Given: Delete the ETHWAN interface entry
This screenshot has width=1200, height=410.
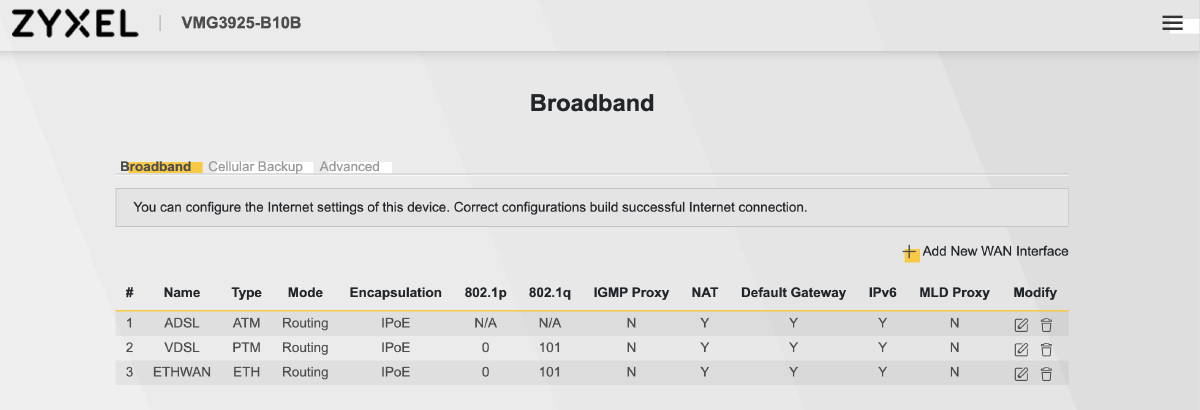Looking at the screenshot, I should point(1046,373).
